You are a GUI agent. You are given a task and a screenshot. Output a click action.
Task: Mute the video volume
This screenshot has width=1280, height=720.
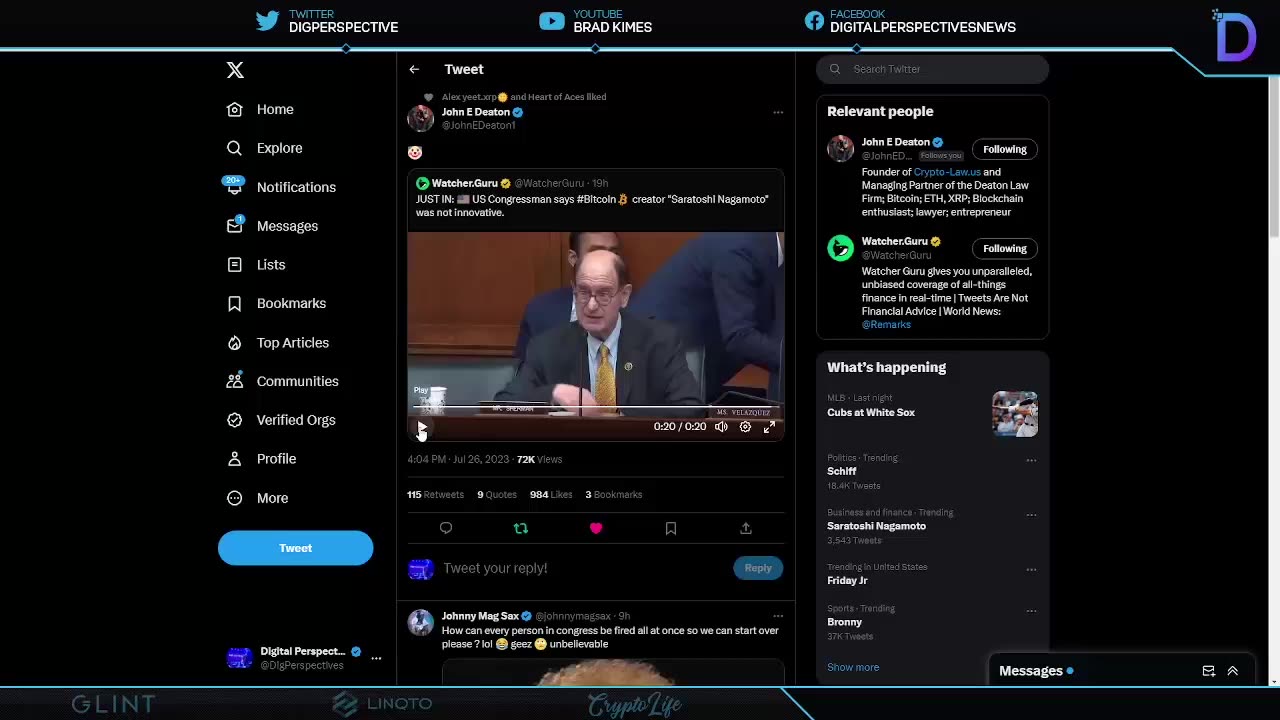coord(721,427)
